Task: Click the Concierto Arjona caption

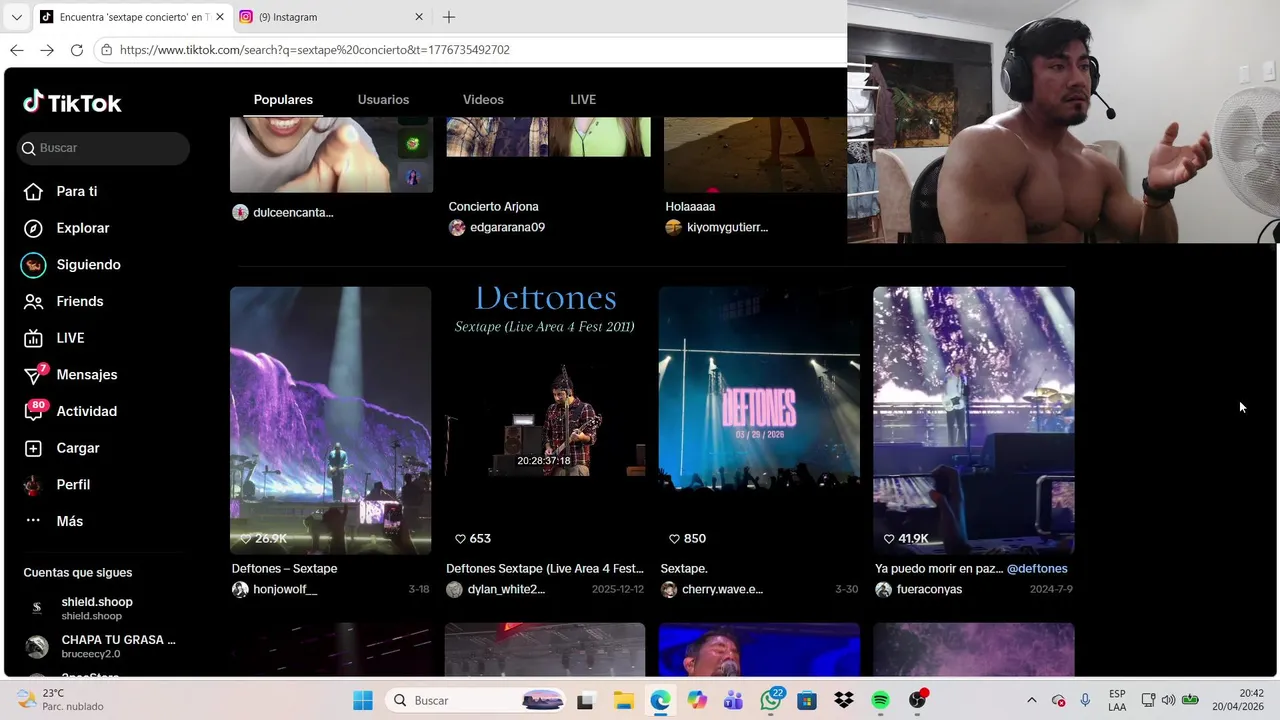Action: [493, 207]
